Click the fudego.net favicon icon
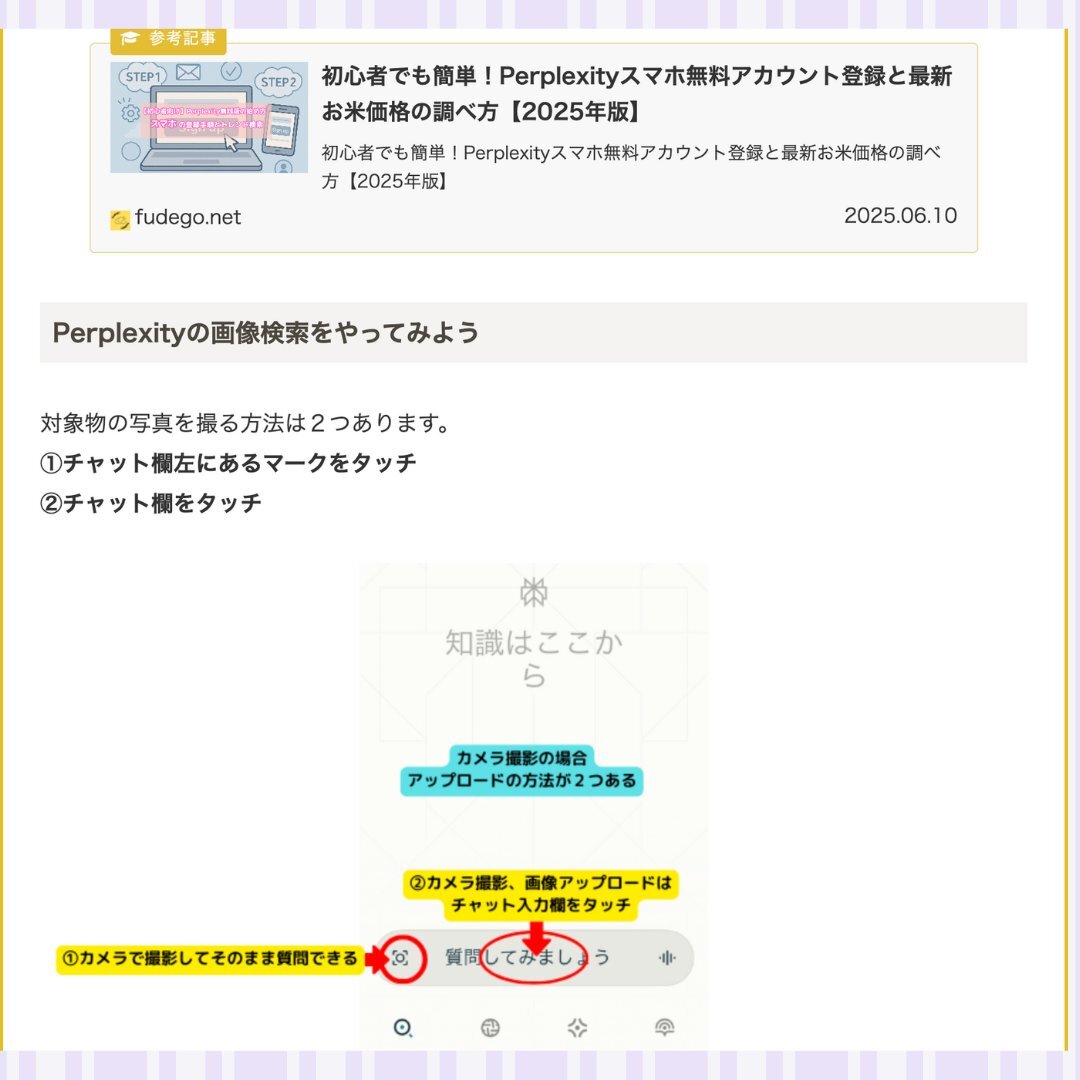1080x1080 pixels. point(120,220)
